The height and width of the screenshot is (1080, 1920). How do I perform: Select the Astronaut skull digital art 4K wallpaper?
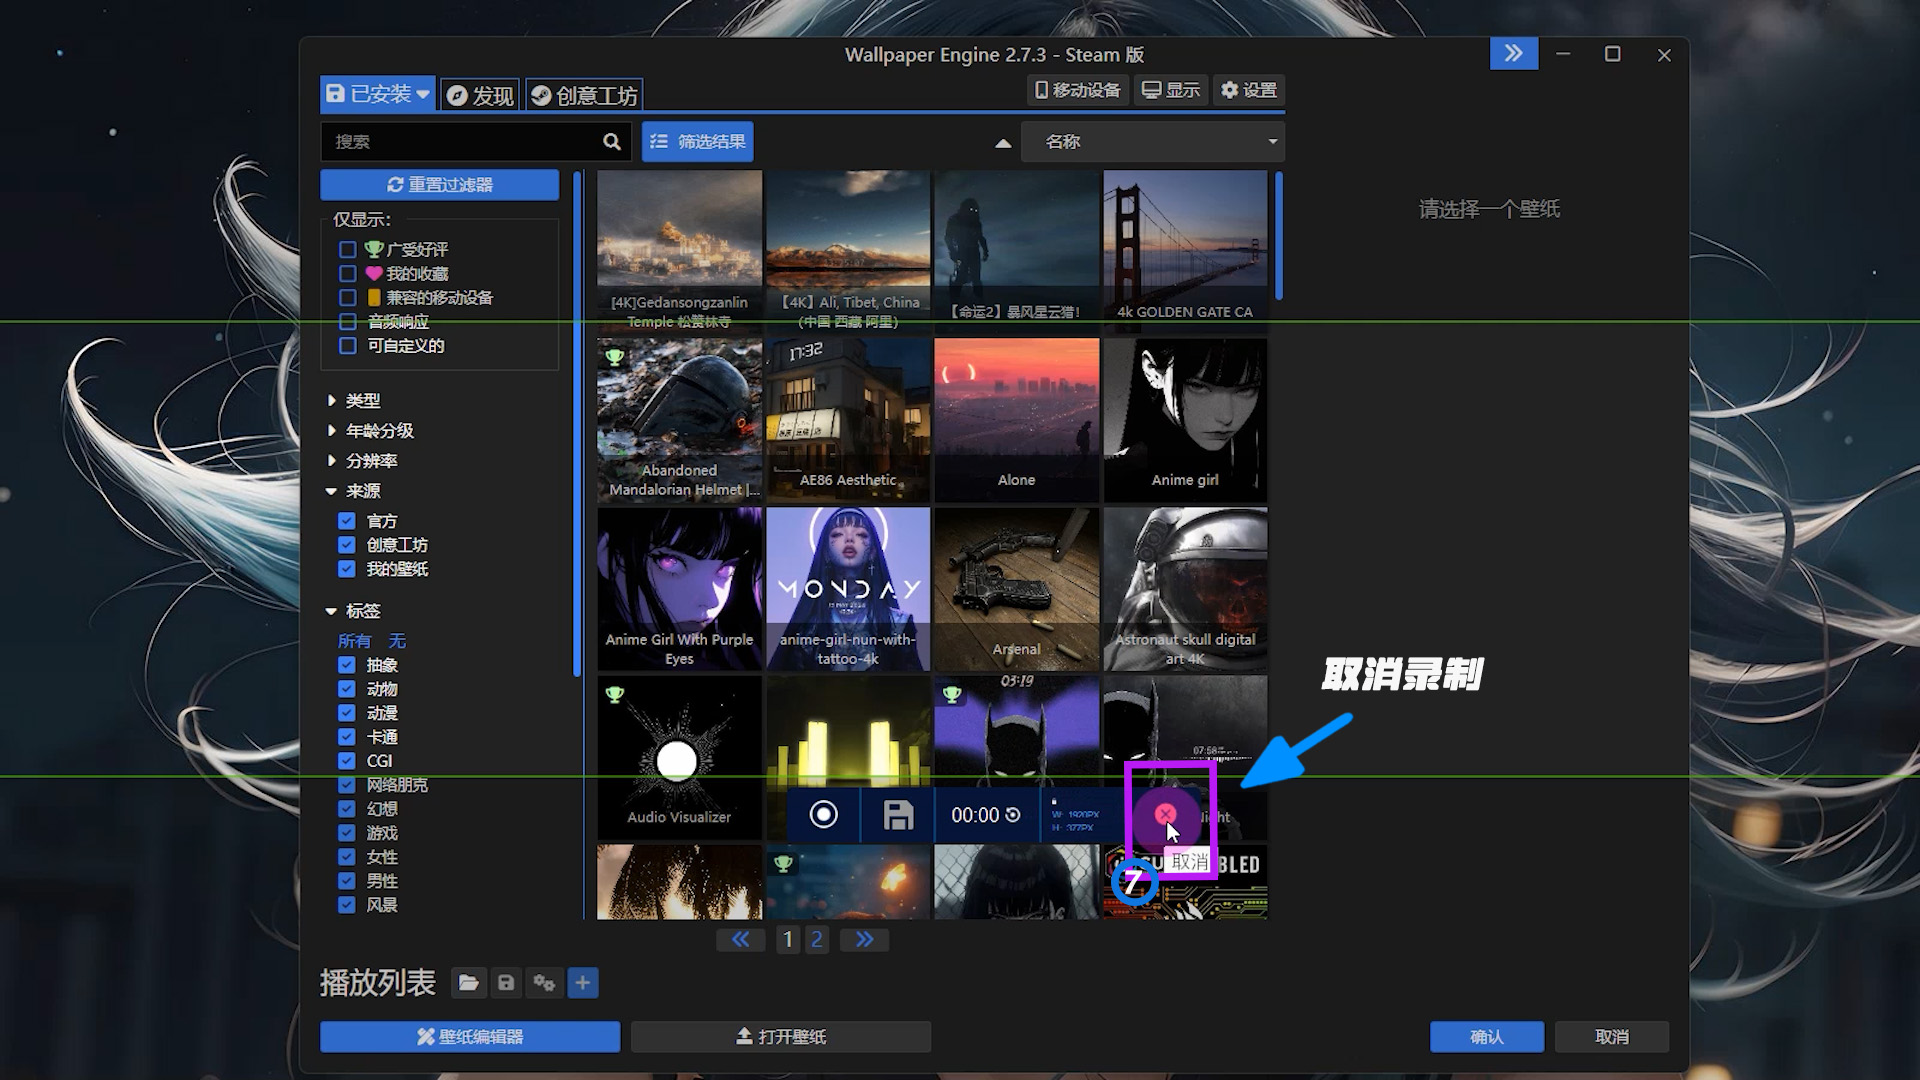point(1185,588)
